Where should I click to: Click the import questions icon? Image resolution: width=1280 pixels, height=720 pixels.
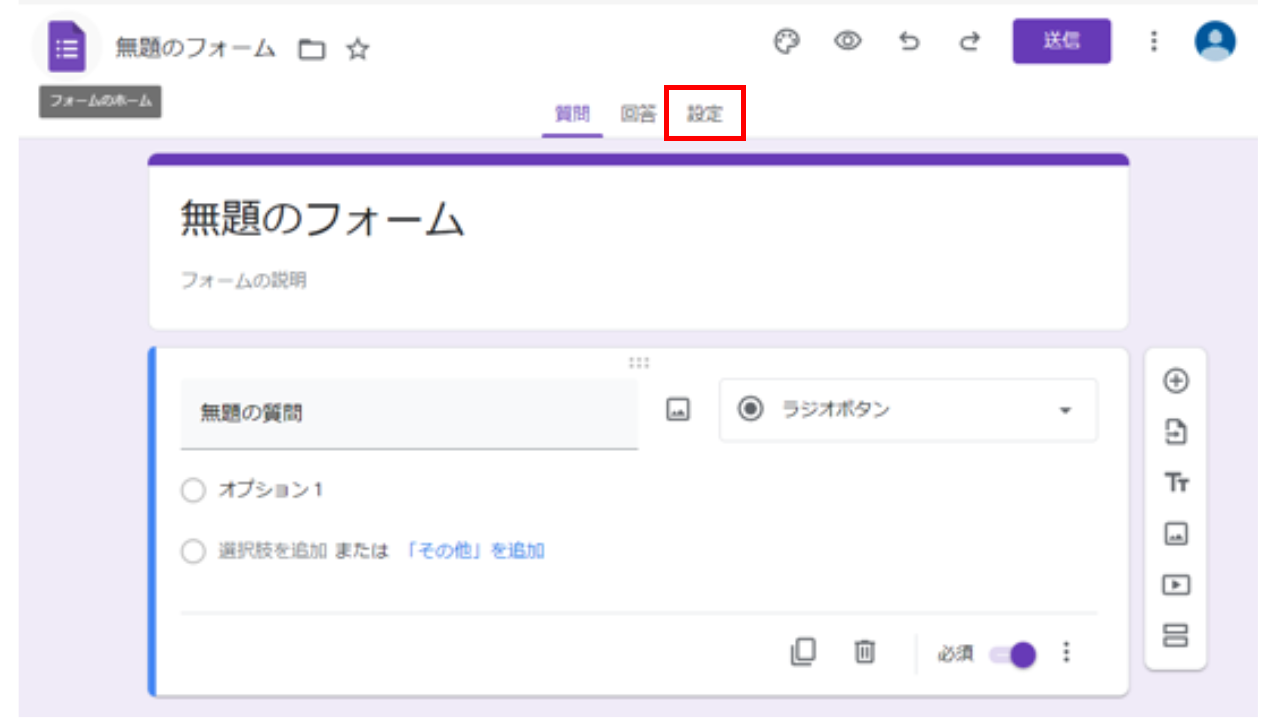tap(1176, 433)
